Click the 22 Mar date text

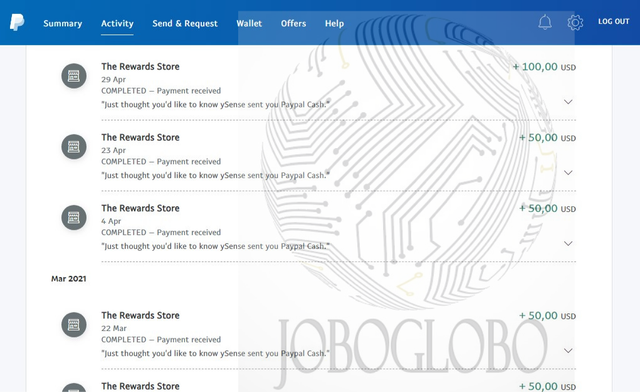coord(114,328)
